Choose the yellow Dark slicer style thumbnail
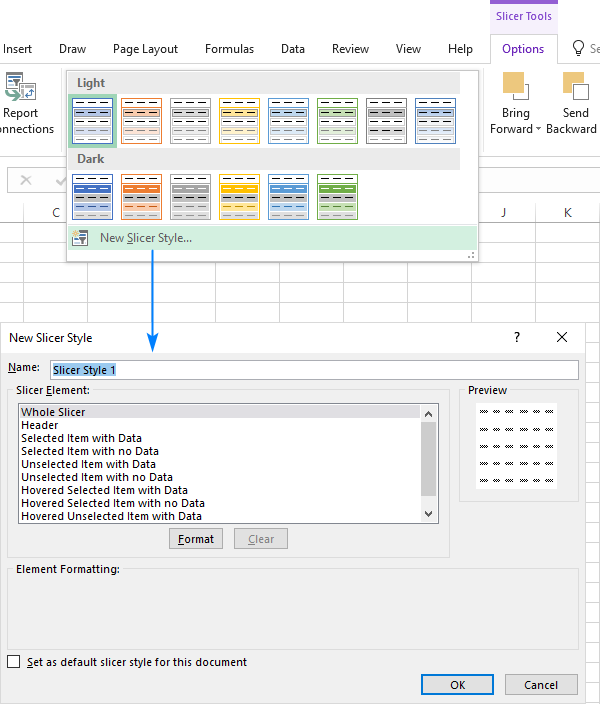Viewport: 600px width, 704px height. [240, 196]
